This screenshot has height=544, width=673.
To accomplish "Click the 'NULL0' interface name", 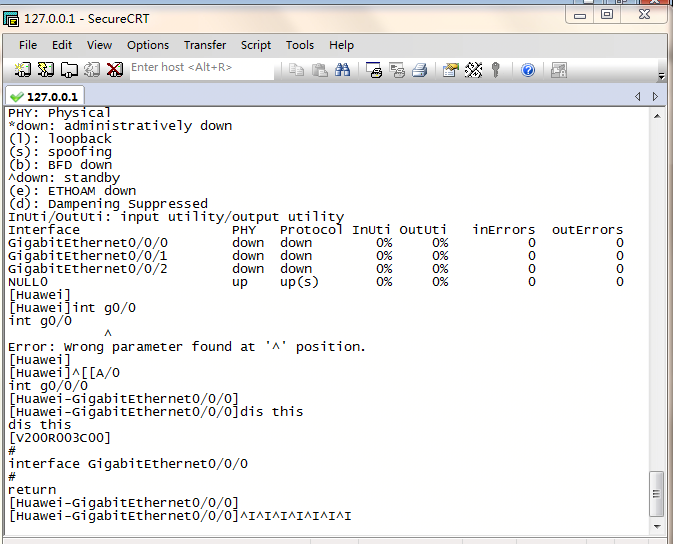I will tap(28, 282).
